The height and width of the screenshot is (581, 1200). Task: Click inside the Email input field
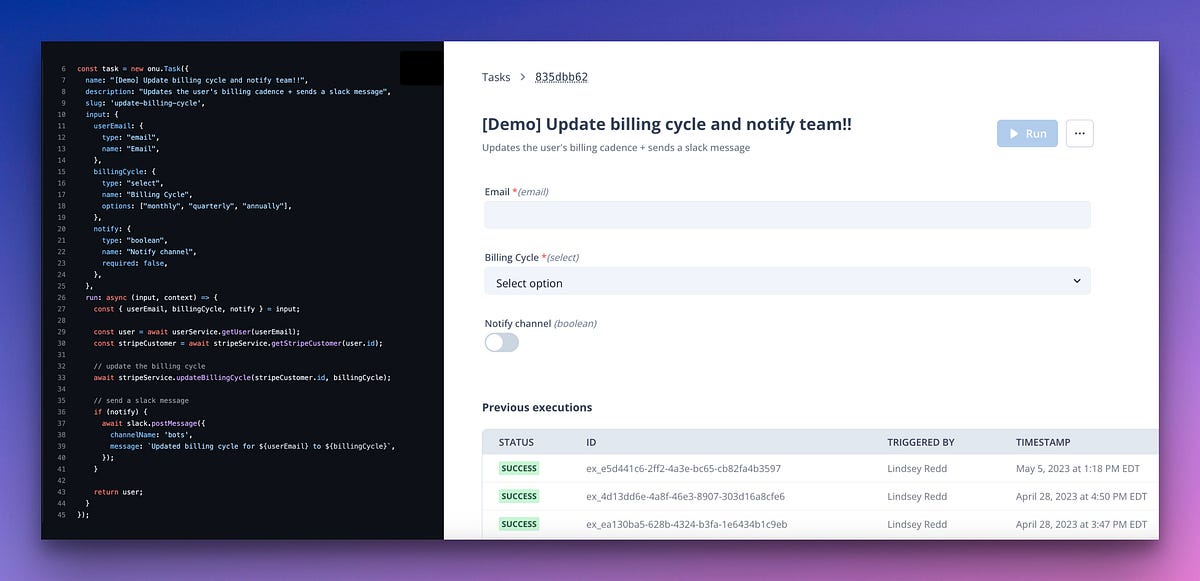coord(787,214)
